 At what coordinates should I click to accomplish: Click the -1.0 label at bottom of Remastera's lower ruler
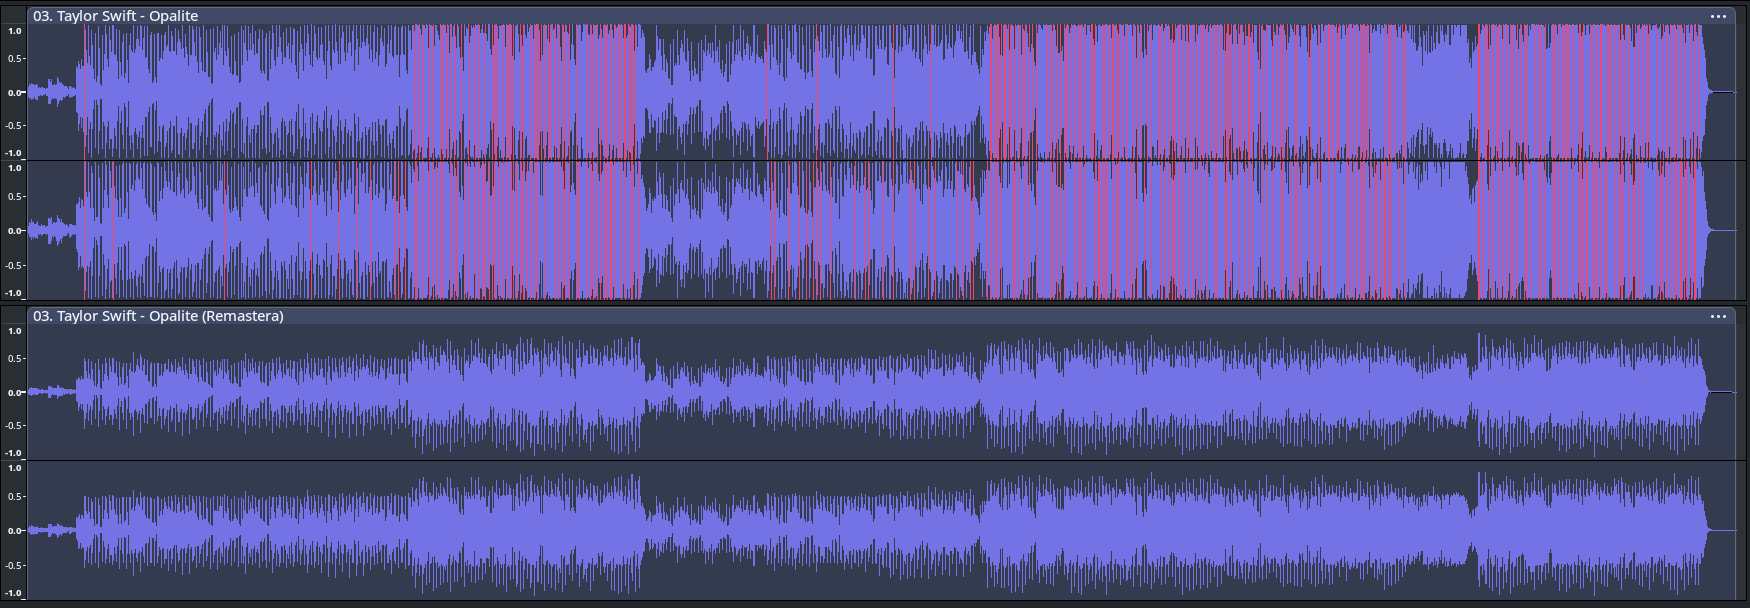[15, 593]
